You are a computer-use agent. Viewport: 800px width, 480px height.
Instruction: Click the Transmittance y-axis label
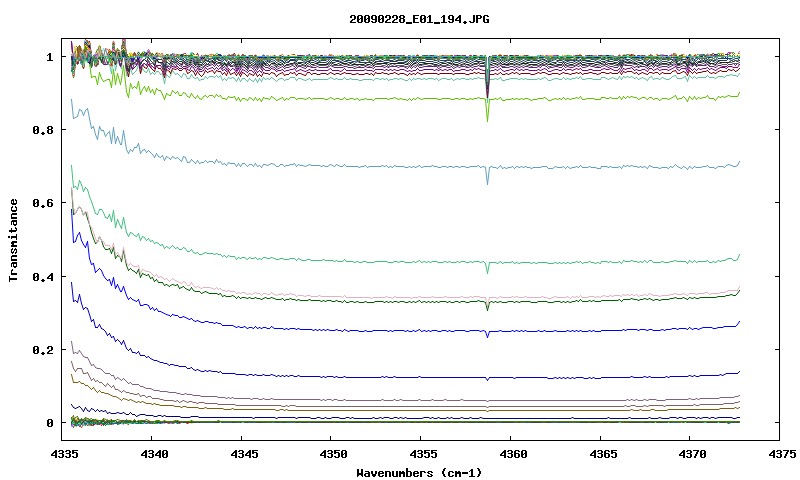(13, 240)
